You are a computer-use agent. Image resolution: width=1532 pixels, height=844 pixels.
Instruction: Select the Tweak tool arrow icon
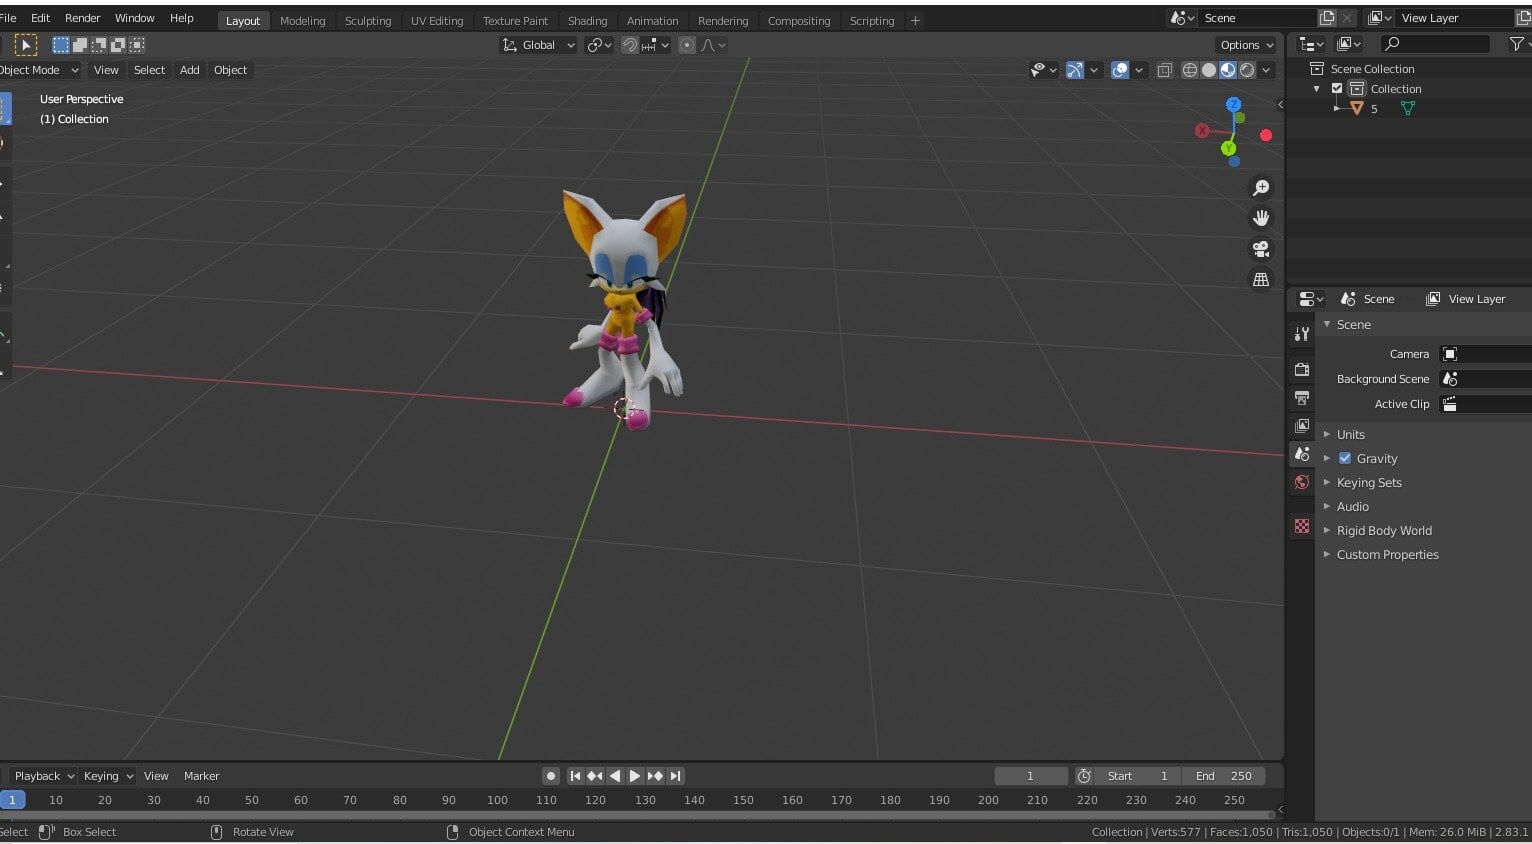(x=27, y=45)
